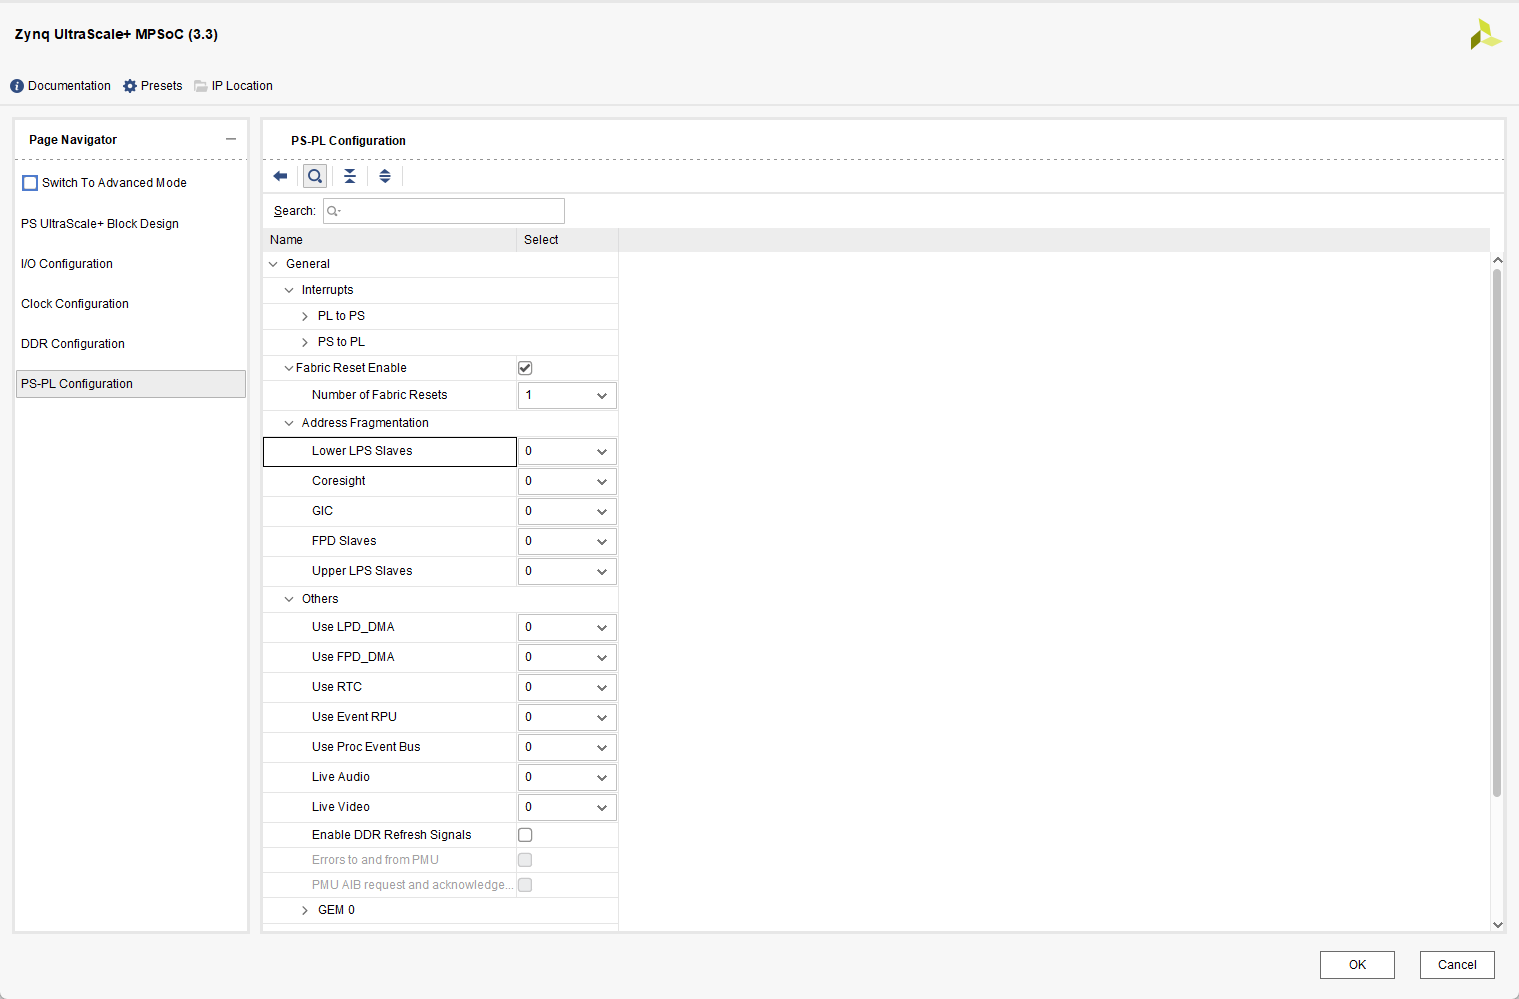Collapse the Interrupts tree node

(x=289, y=290)
